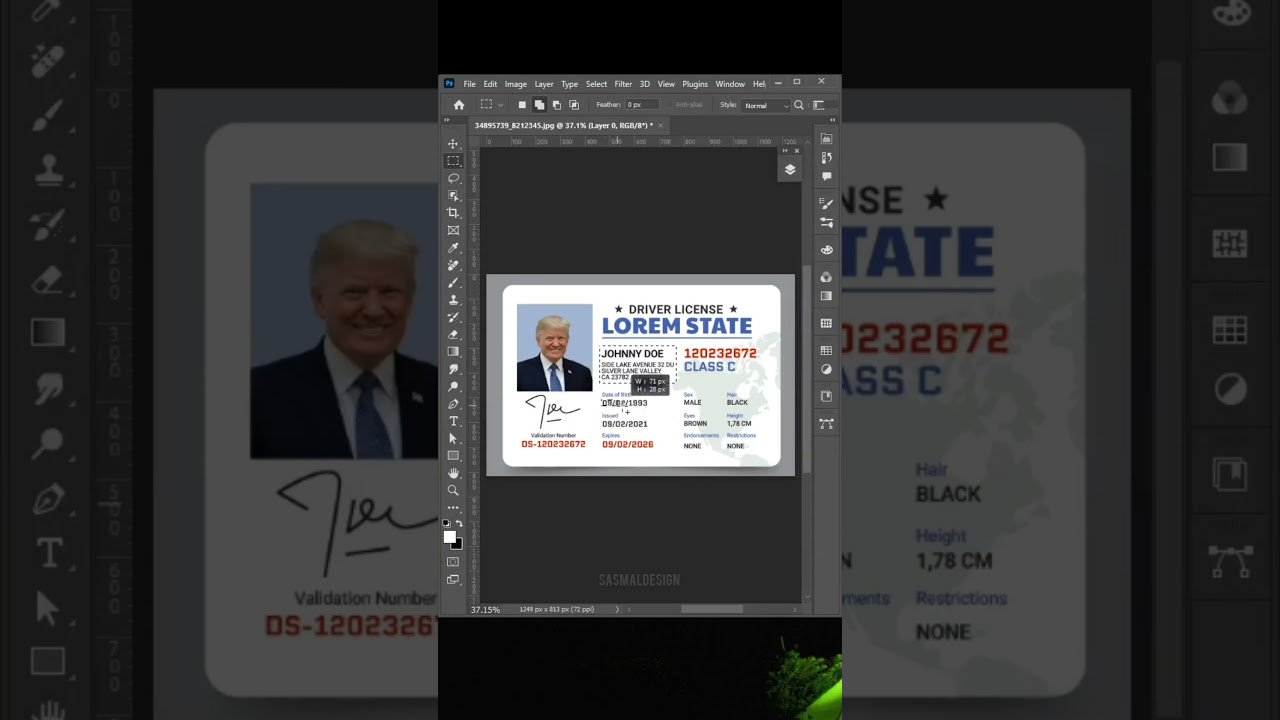Open the Paths panel icon
Viewport: 1280px width, 720px height.
tap(826, 424)
